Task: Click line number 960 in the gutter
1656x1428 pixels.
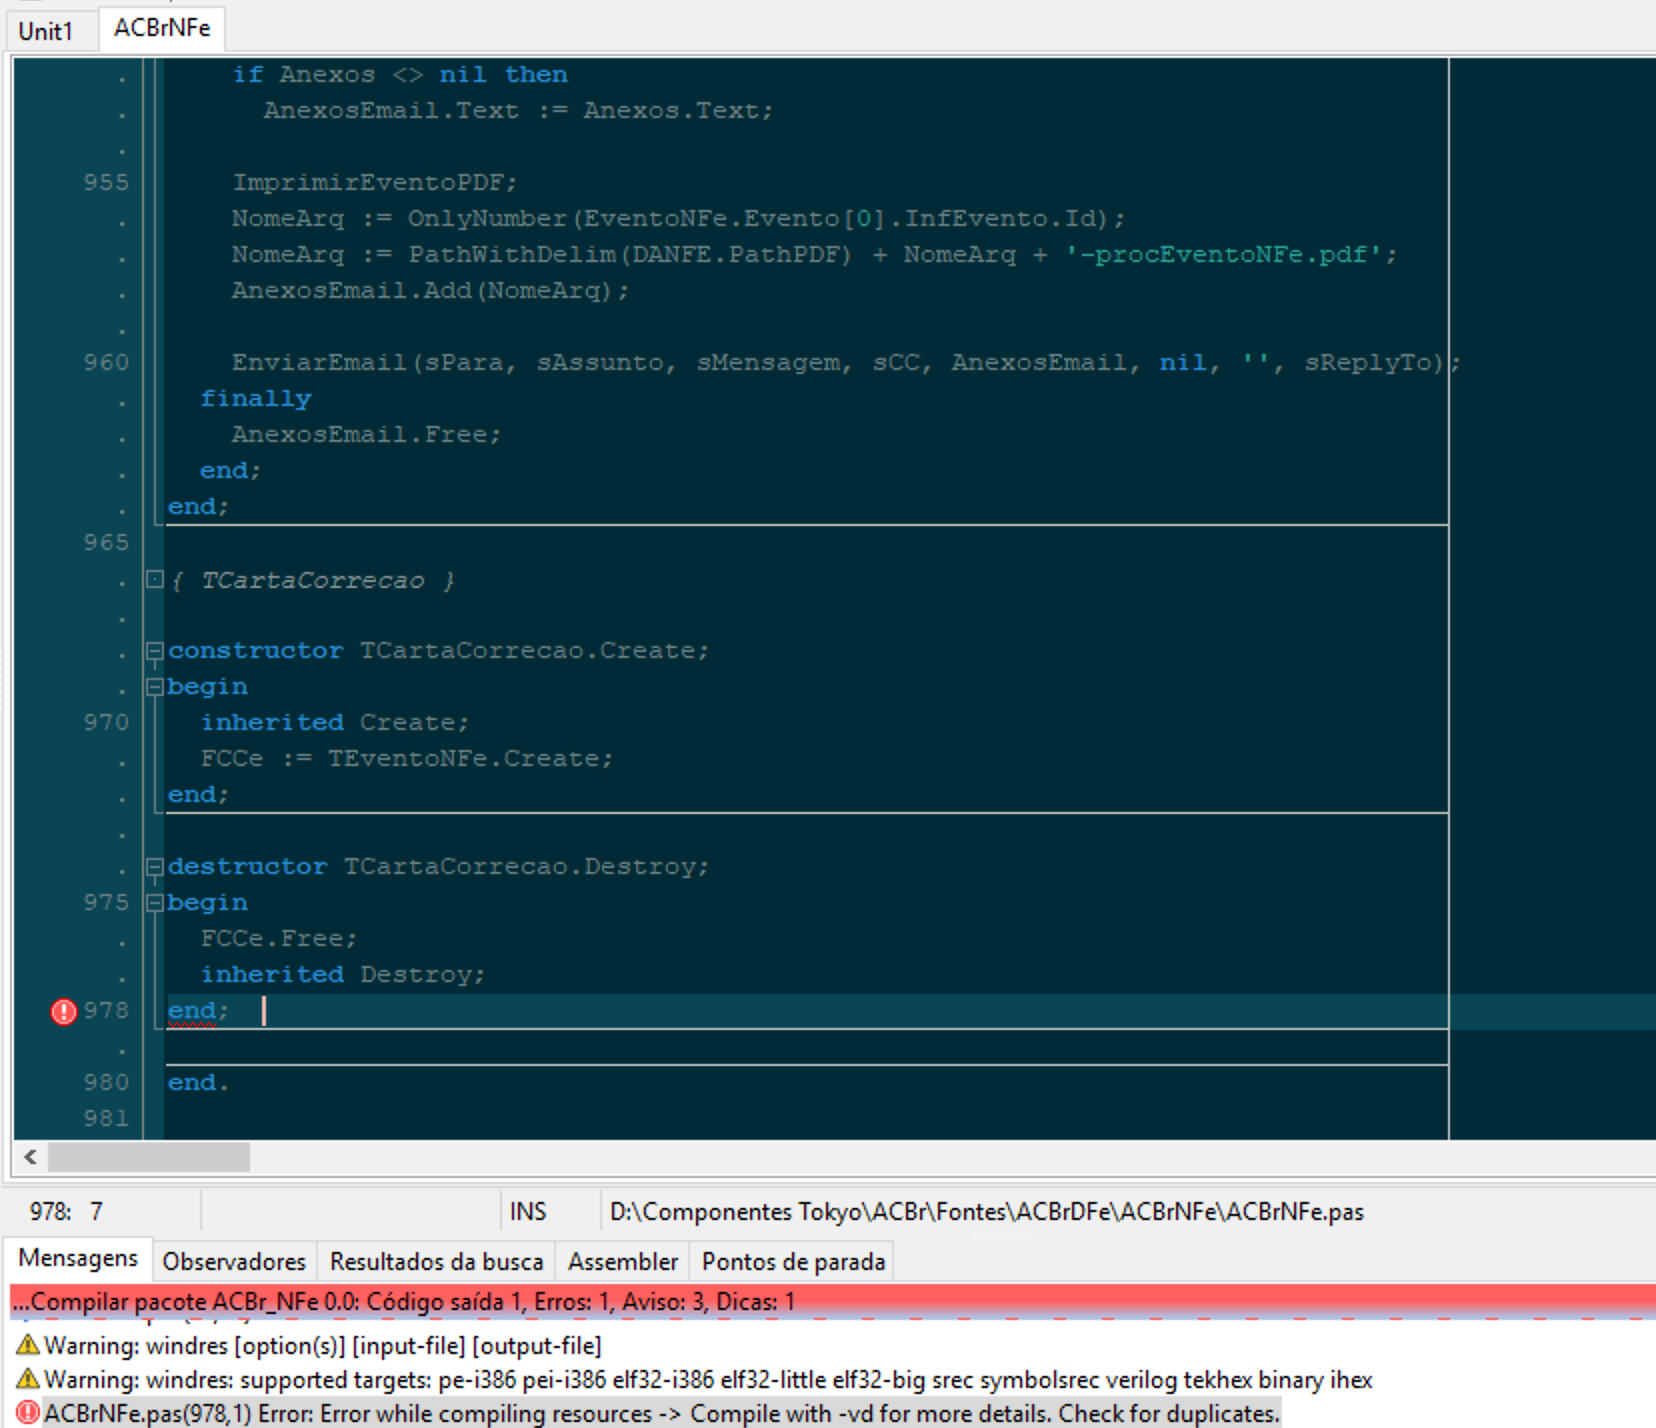Action: [106, 363]
